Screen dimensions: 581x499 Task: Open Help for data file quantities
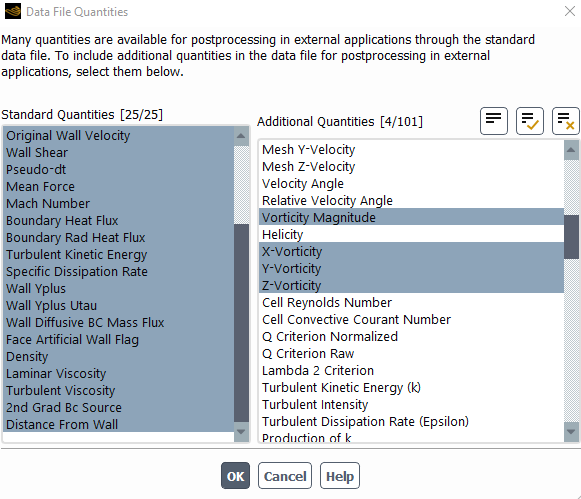pyautogui.click(x=340, y=476)
